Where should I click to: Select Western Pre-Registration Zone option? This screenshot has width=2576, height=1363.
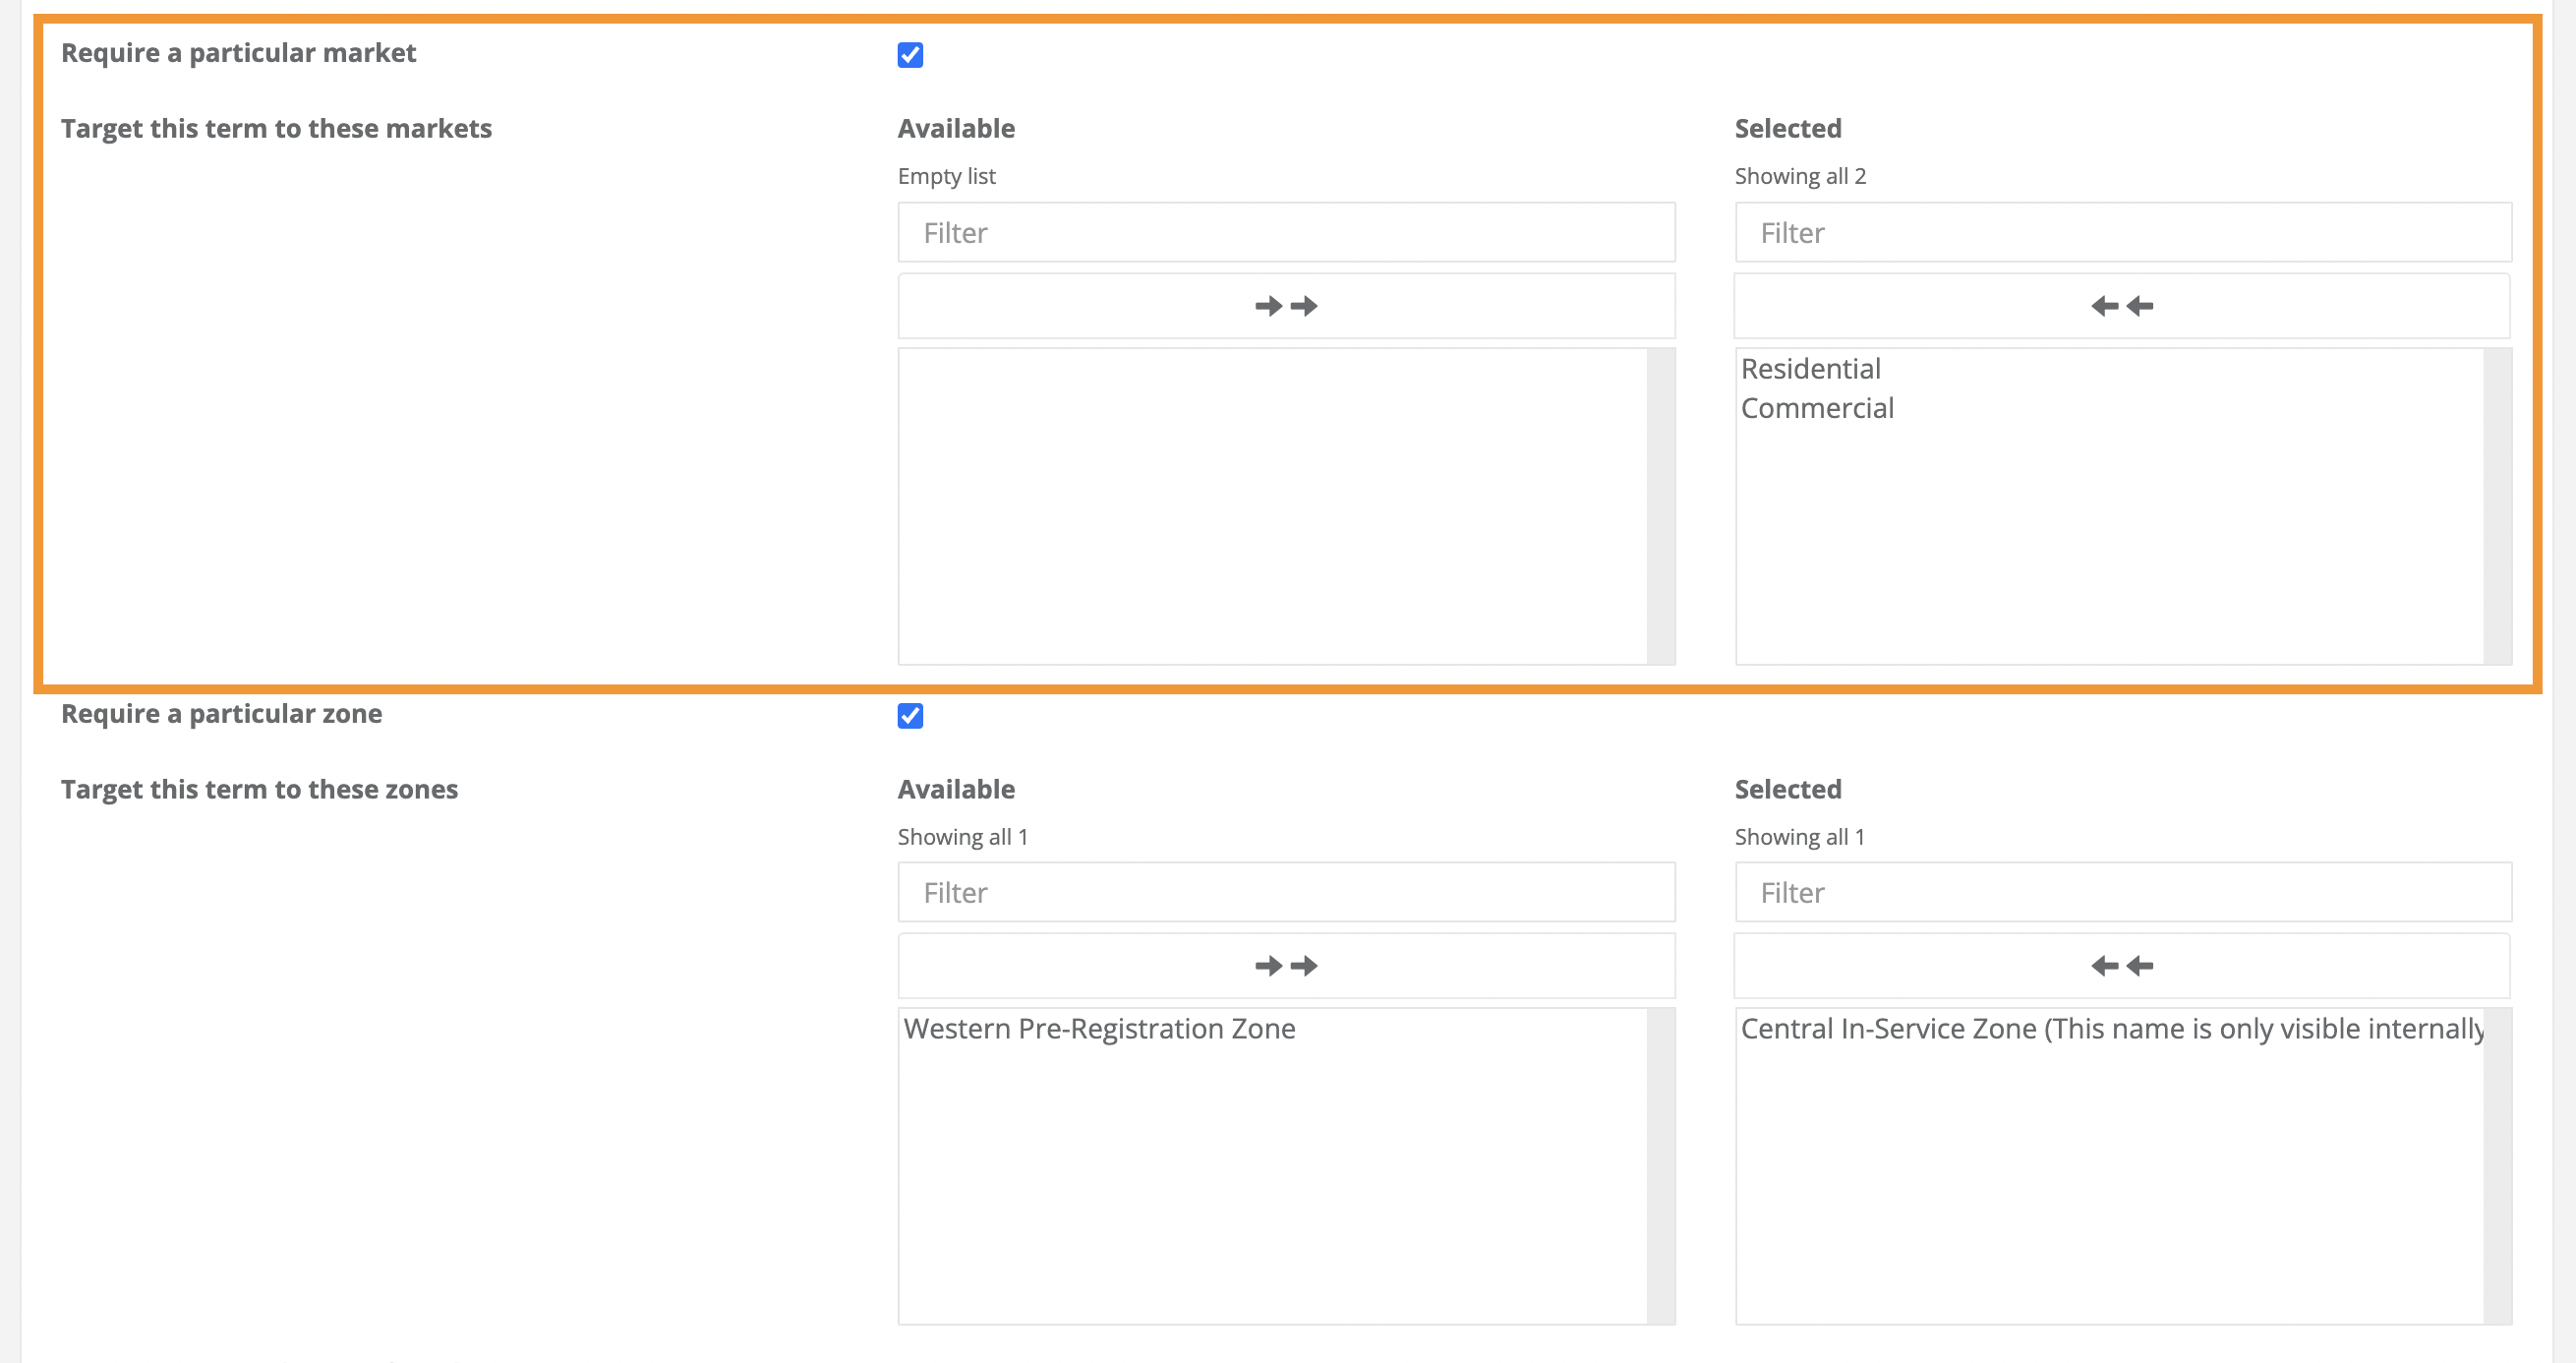pos(1099,1029)
